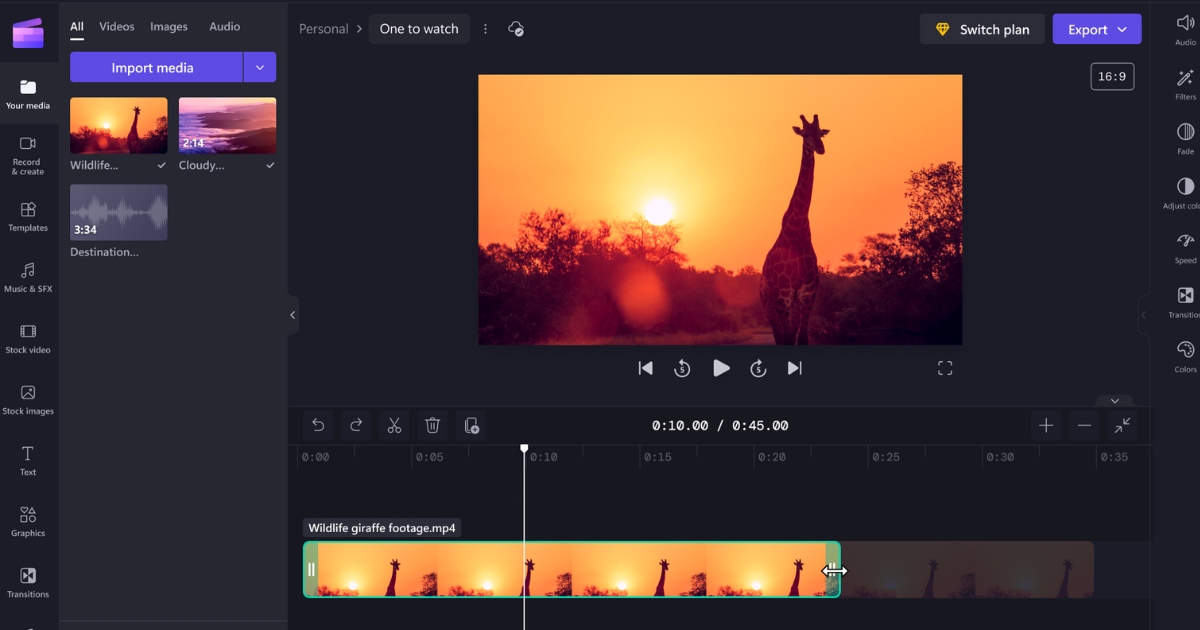This screenshot has height=630, width=1200.
Task: Switch to the Audio tab
Action: click(224, 26)
